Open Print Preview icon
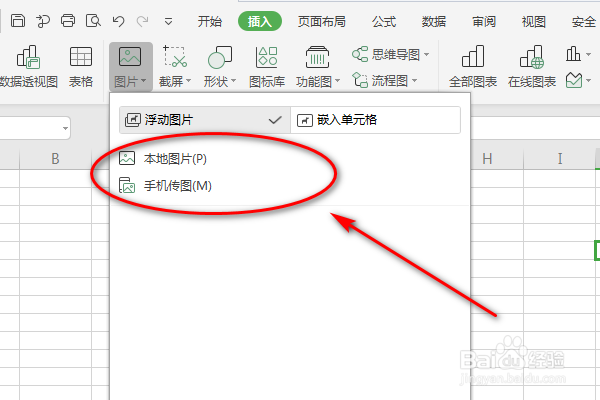The image size is (600, 400). pos(93,21)
